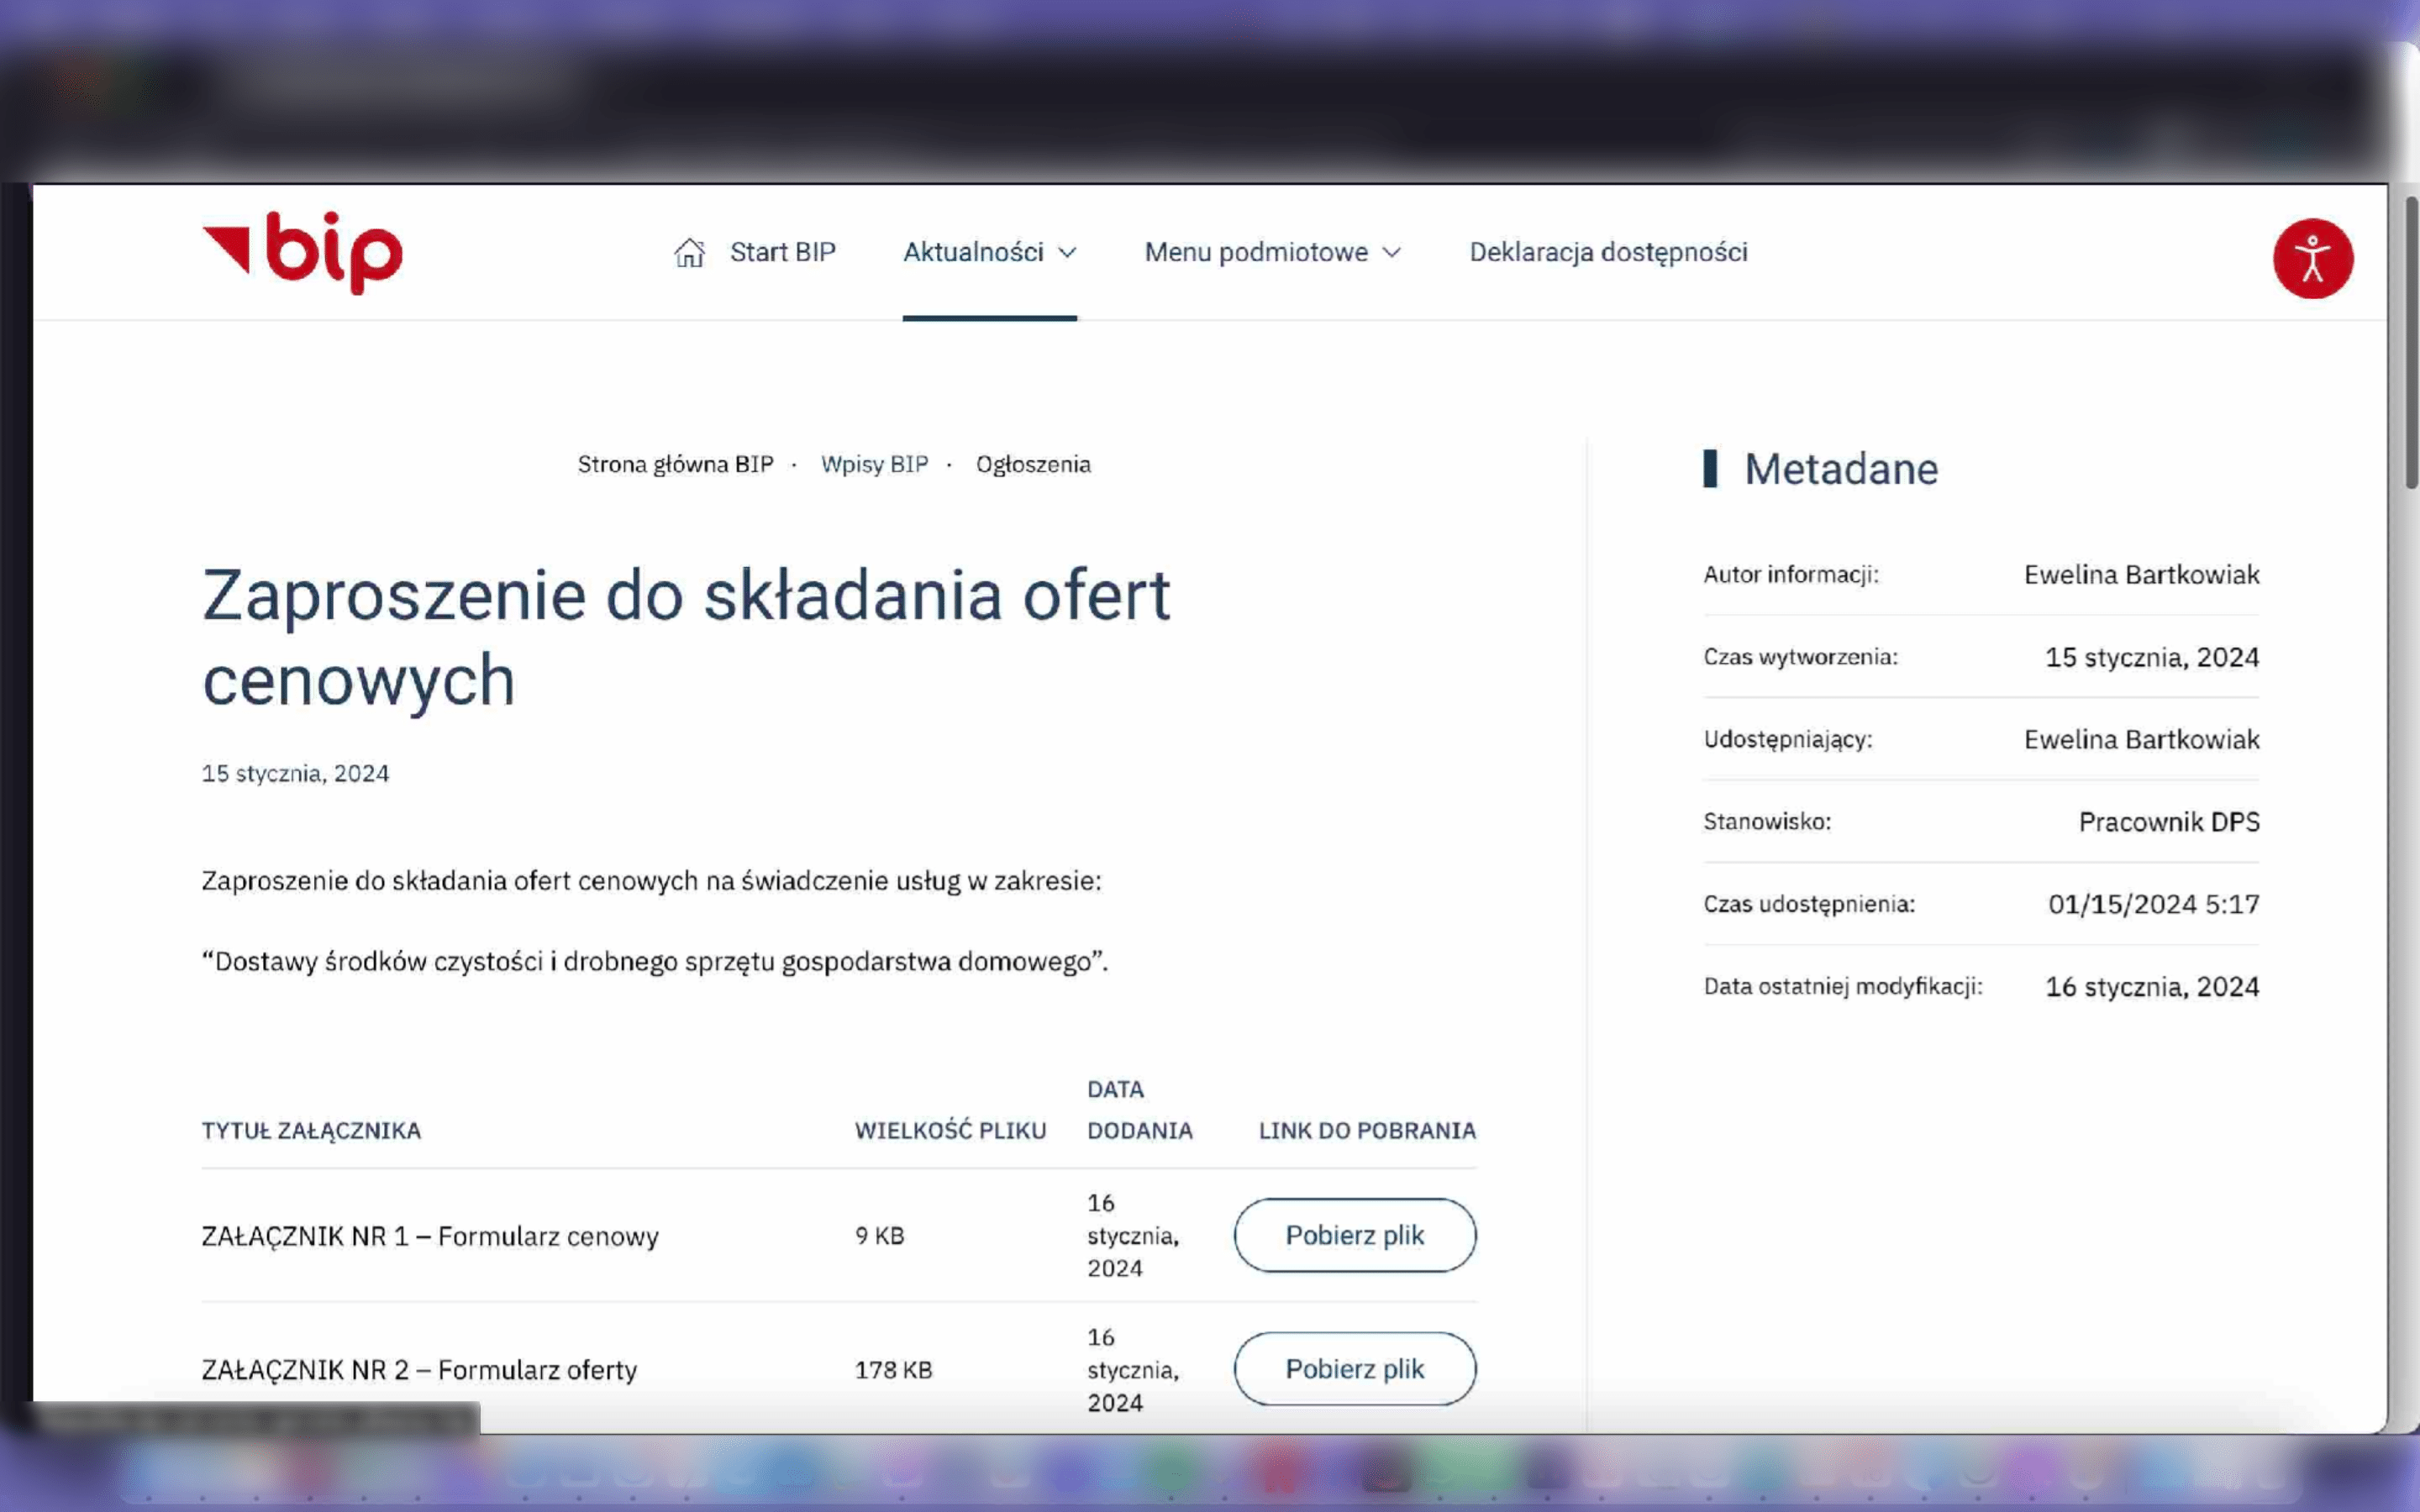Click the LINK DO POBRANIA column header
2420x1512 pixels.
point(1367,1131)
